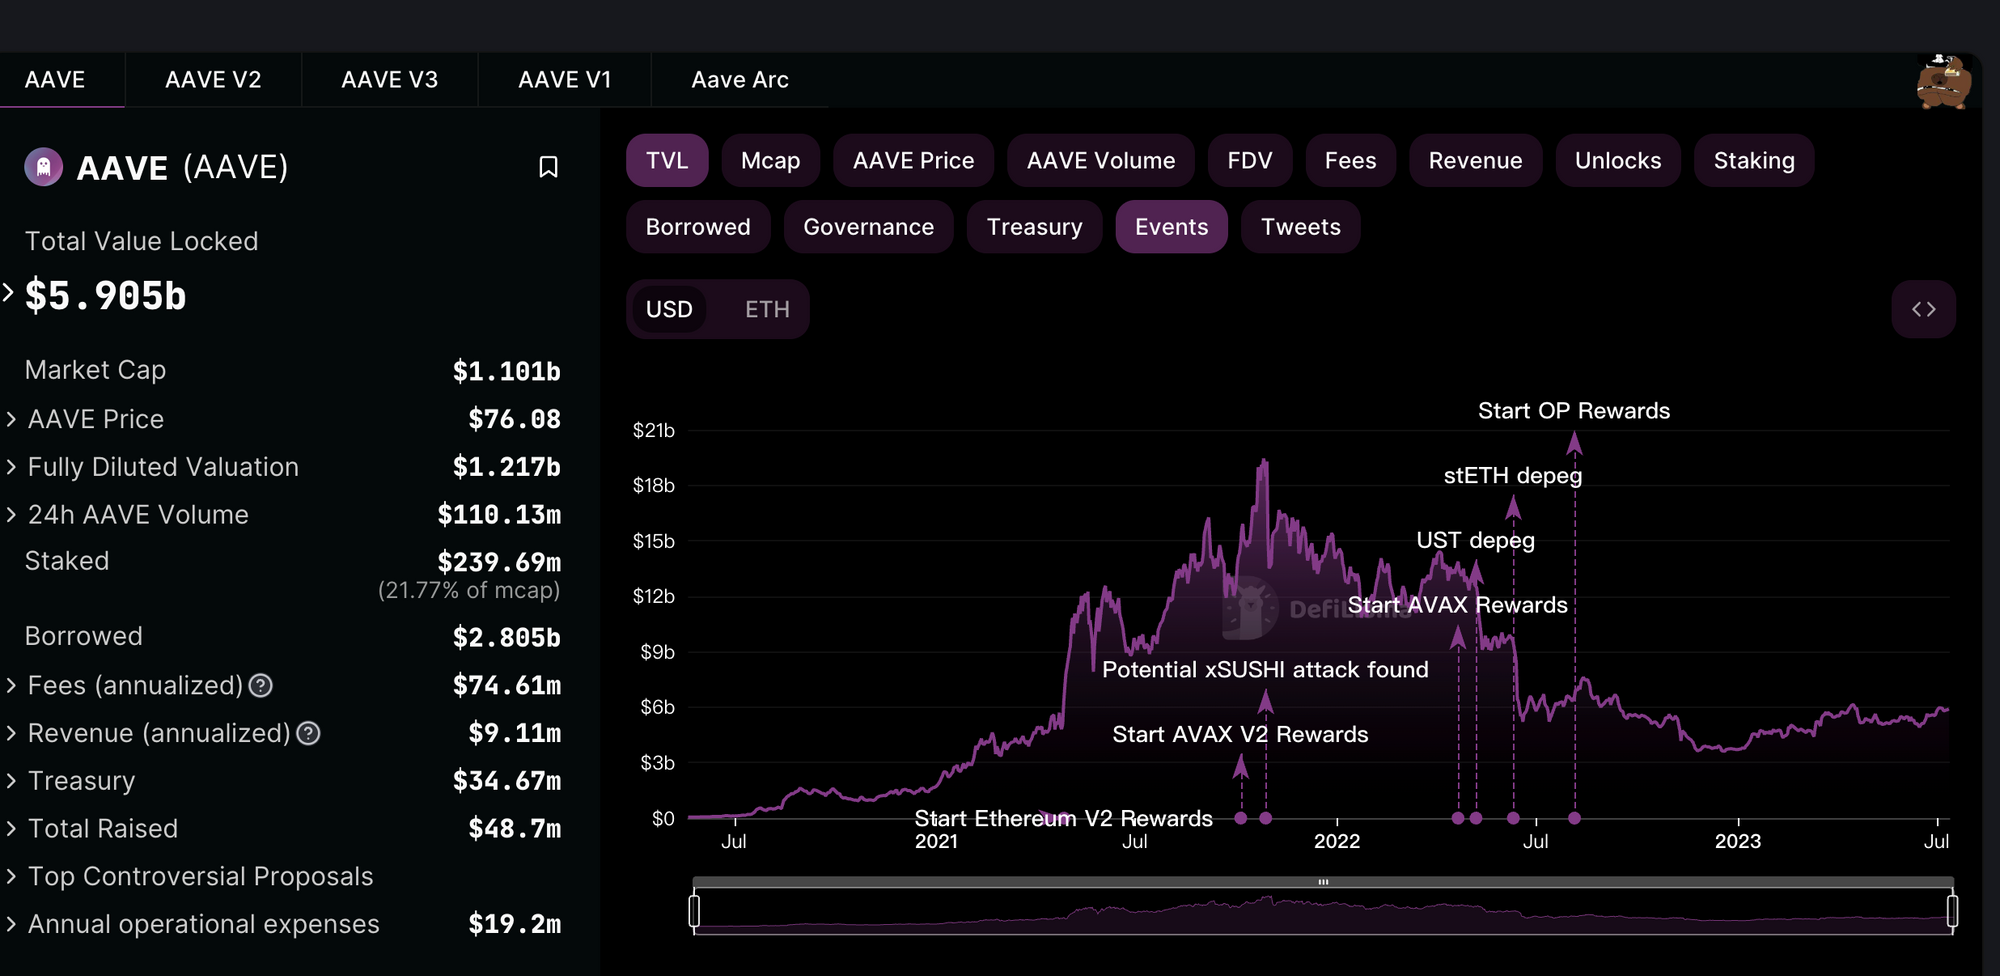Click the Start AVAX Rewards marker dot
This screenshot has width=2000, height=976.
tap(1458, 818)
